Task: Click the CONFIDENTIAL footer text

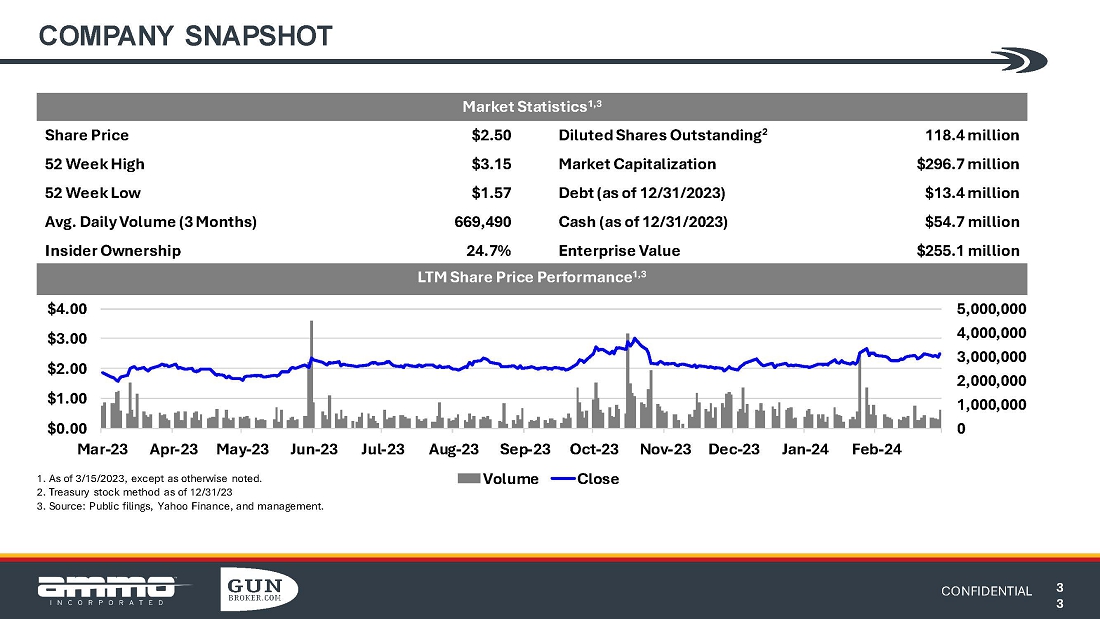Action: (986, 591)
